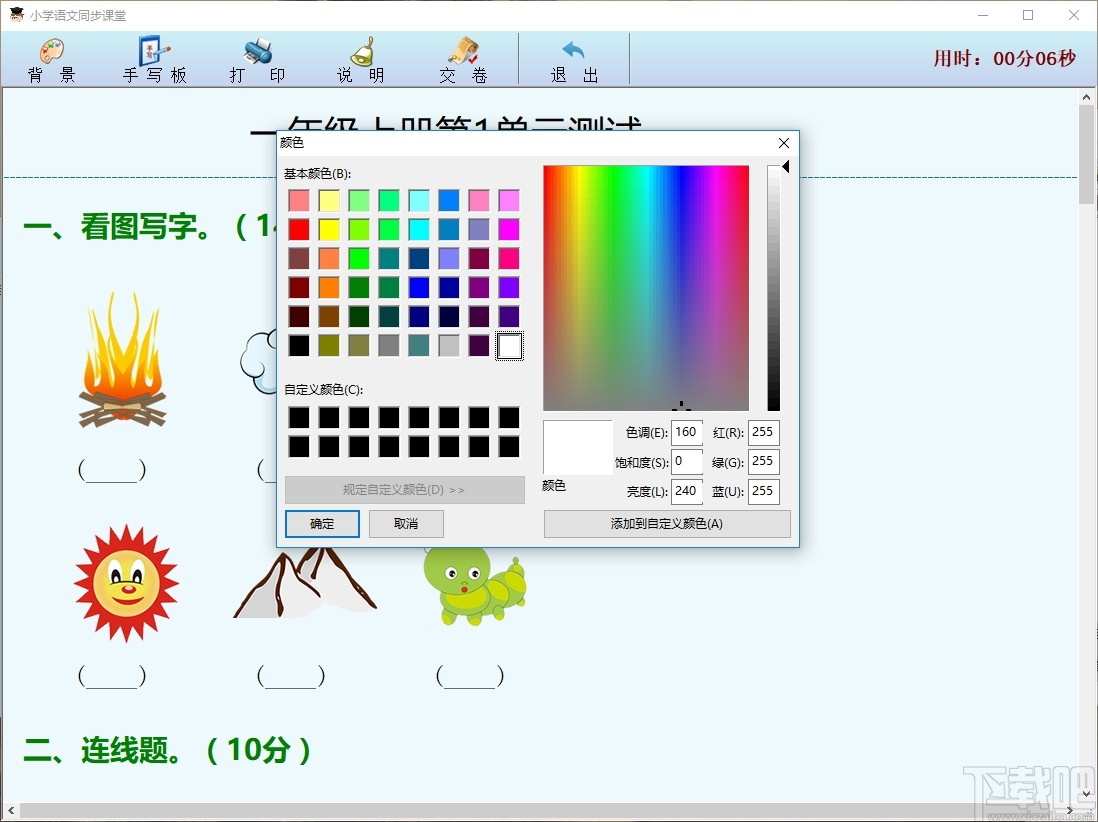Click the horizontal scrollbar left arrow

[11, 810]
